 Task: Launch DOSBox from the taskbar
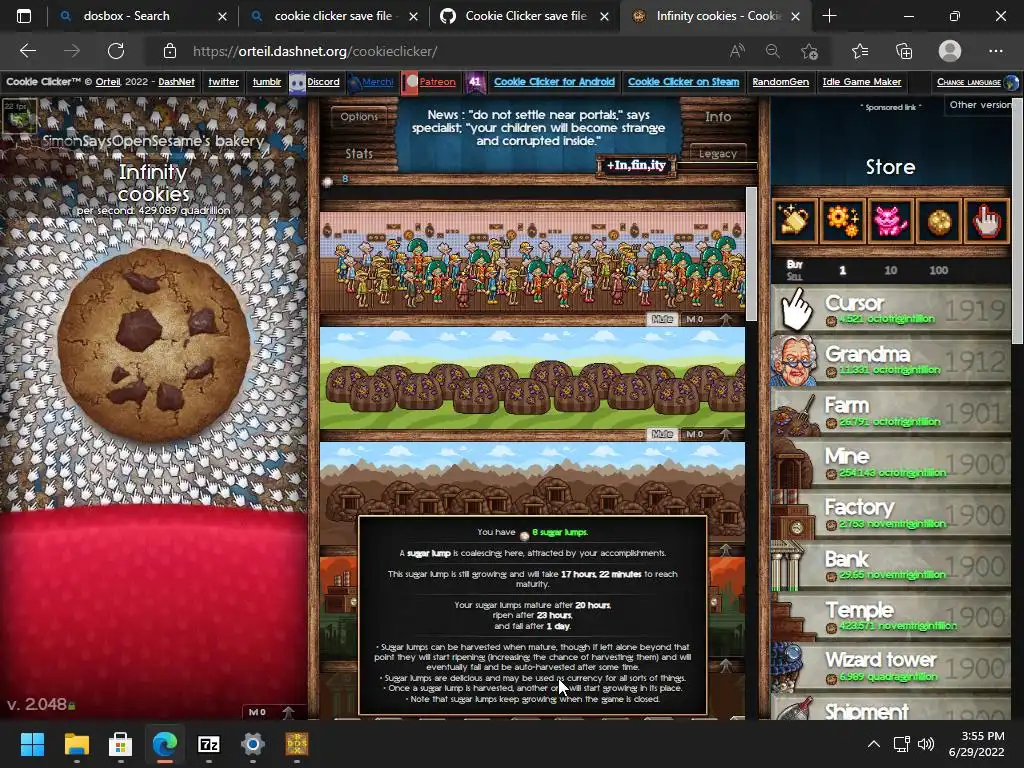pyautogui.click(x=297, y=744)
